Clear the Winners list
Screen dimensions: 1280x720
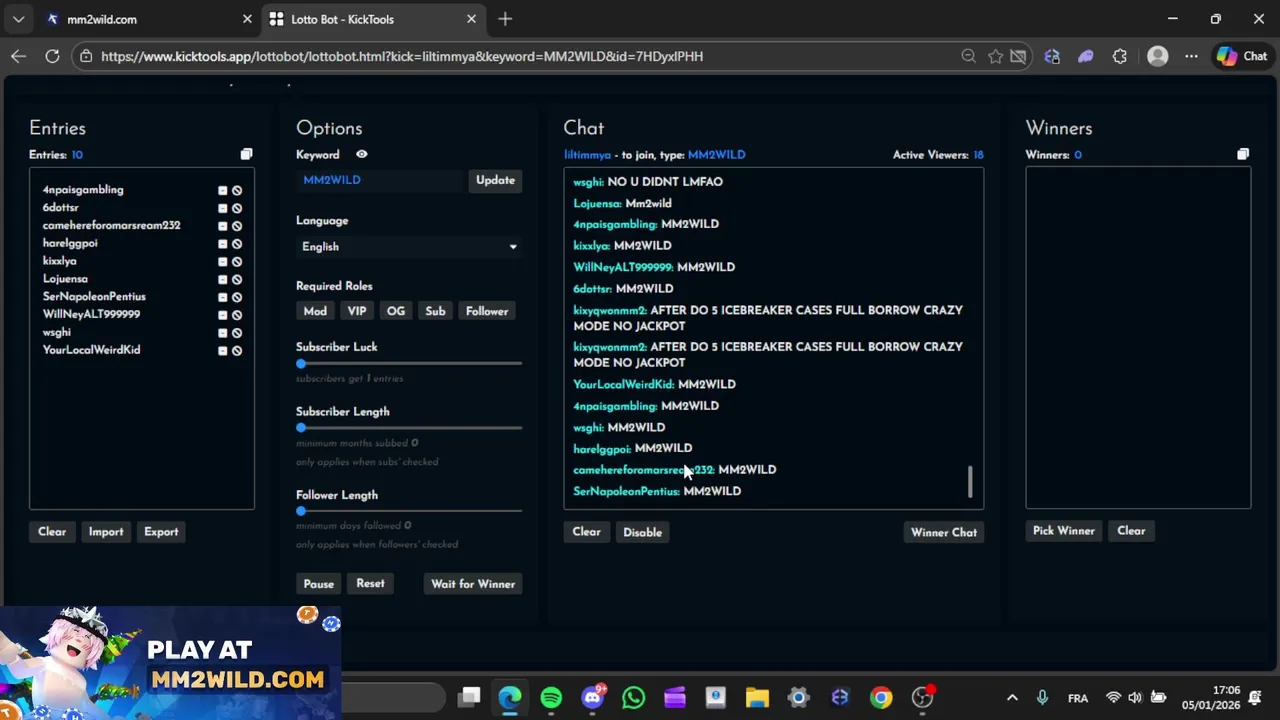(1131, 531)
